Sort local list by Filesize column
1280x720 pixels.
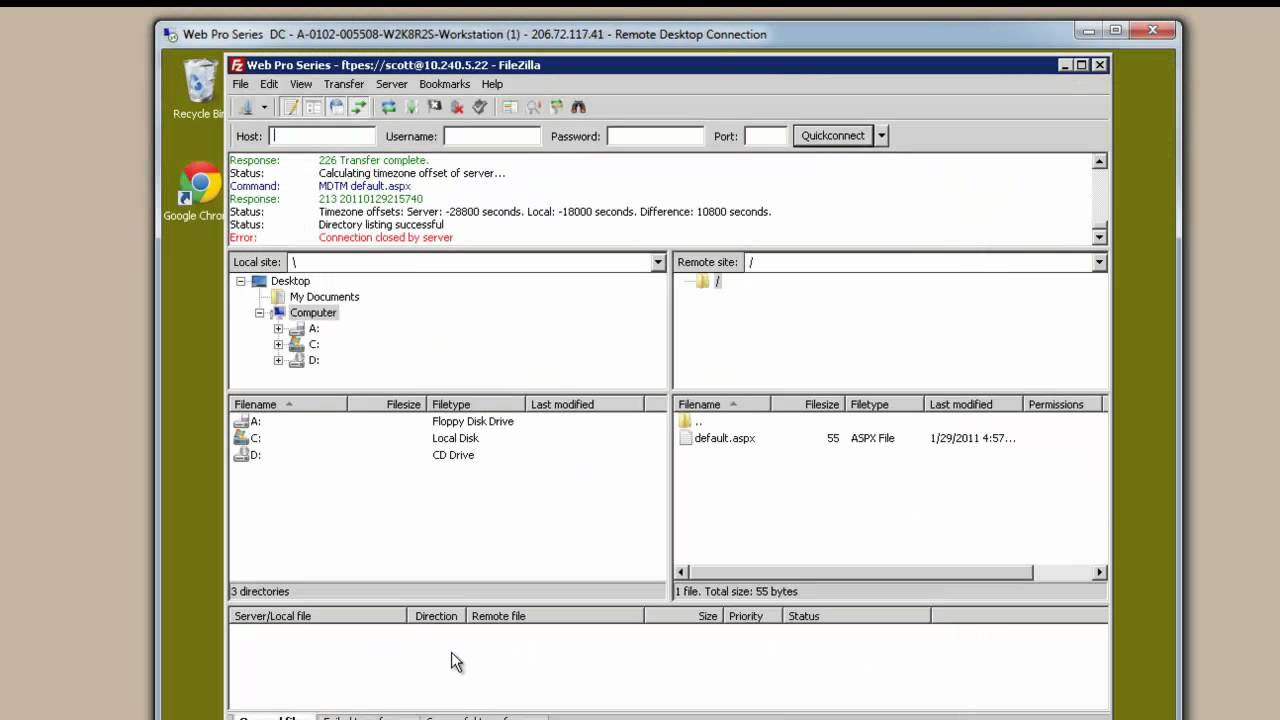pos(387,404)
